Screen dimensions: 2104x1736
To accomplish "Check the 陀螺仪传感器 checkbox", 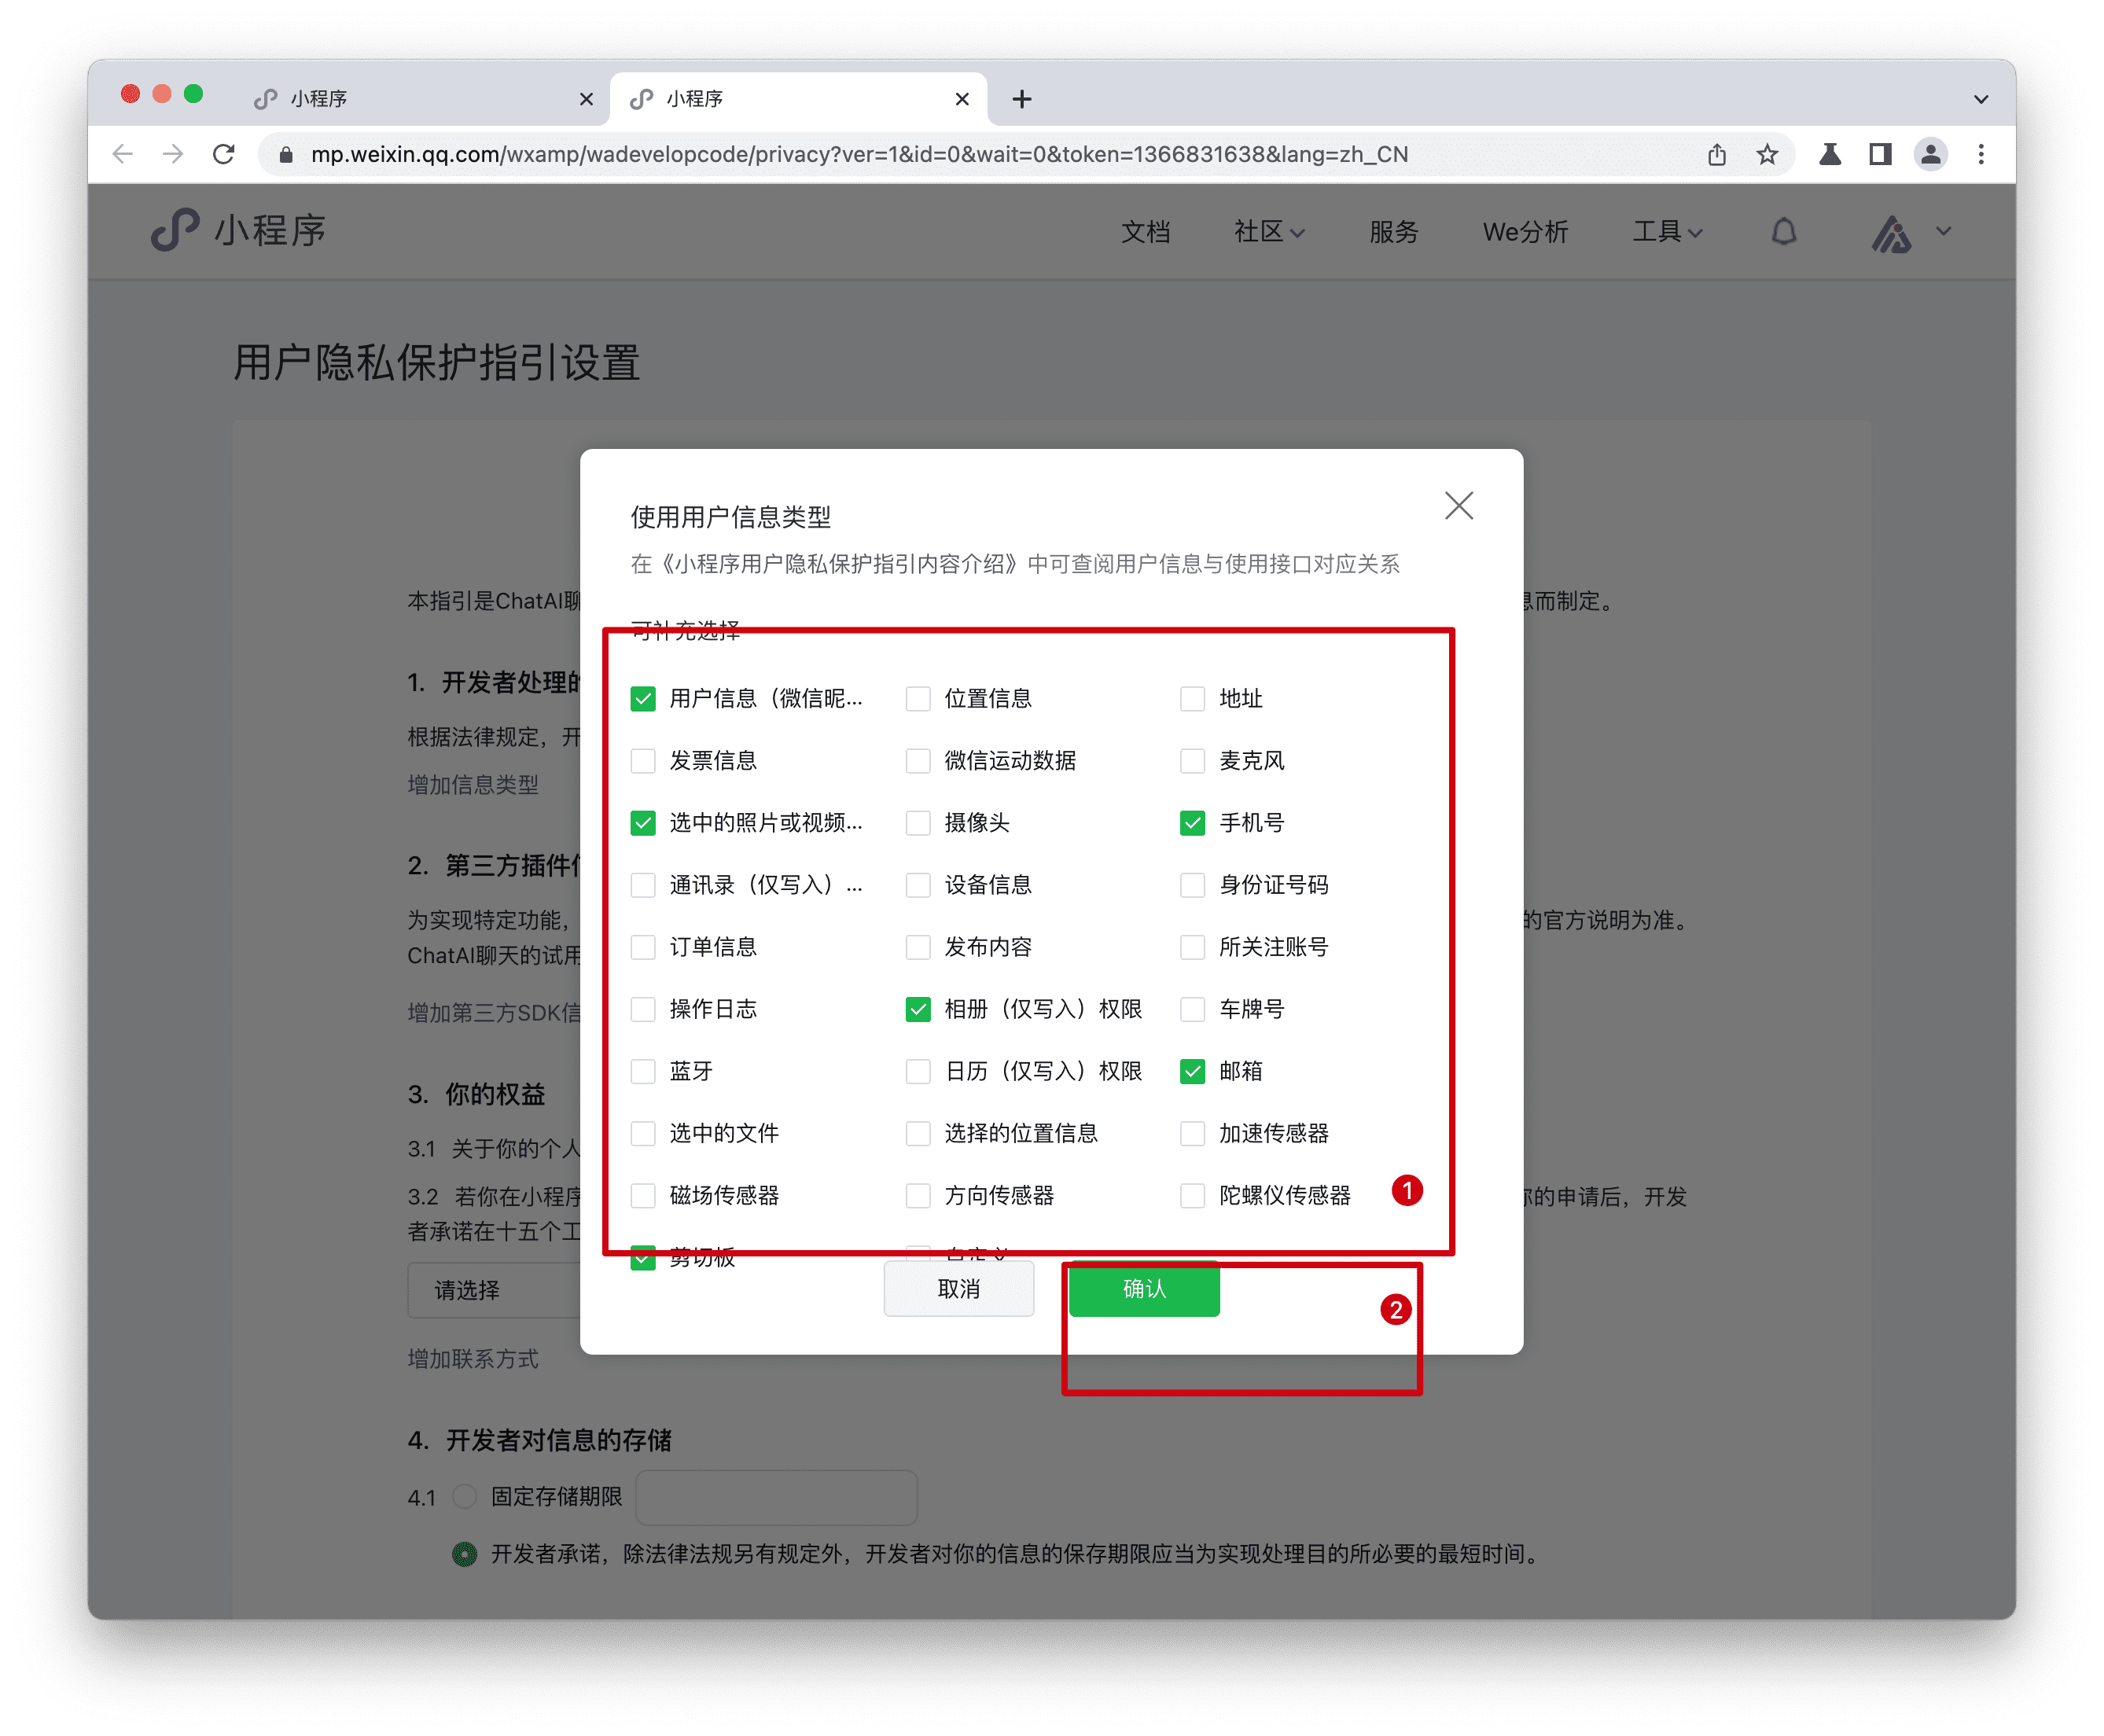I will 1192,1195.
